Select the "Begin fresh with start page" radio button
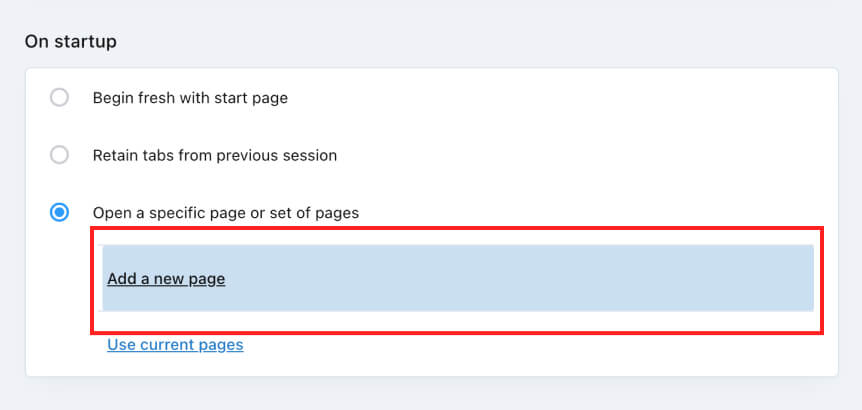This screenshot has height=410, width=862. [x=60, y=98]
